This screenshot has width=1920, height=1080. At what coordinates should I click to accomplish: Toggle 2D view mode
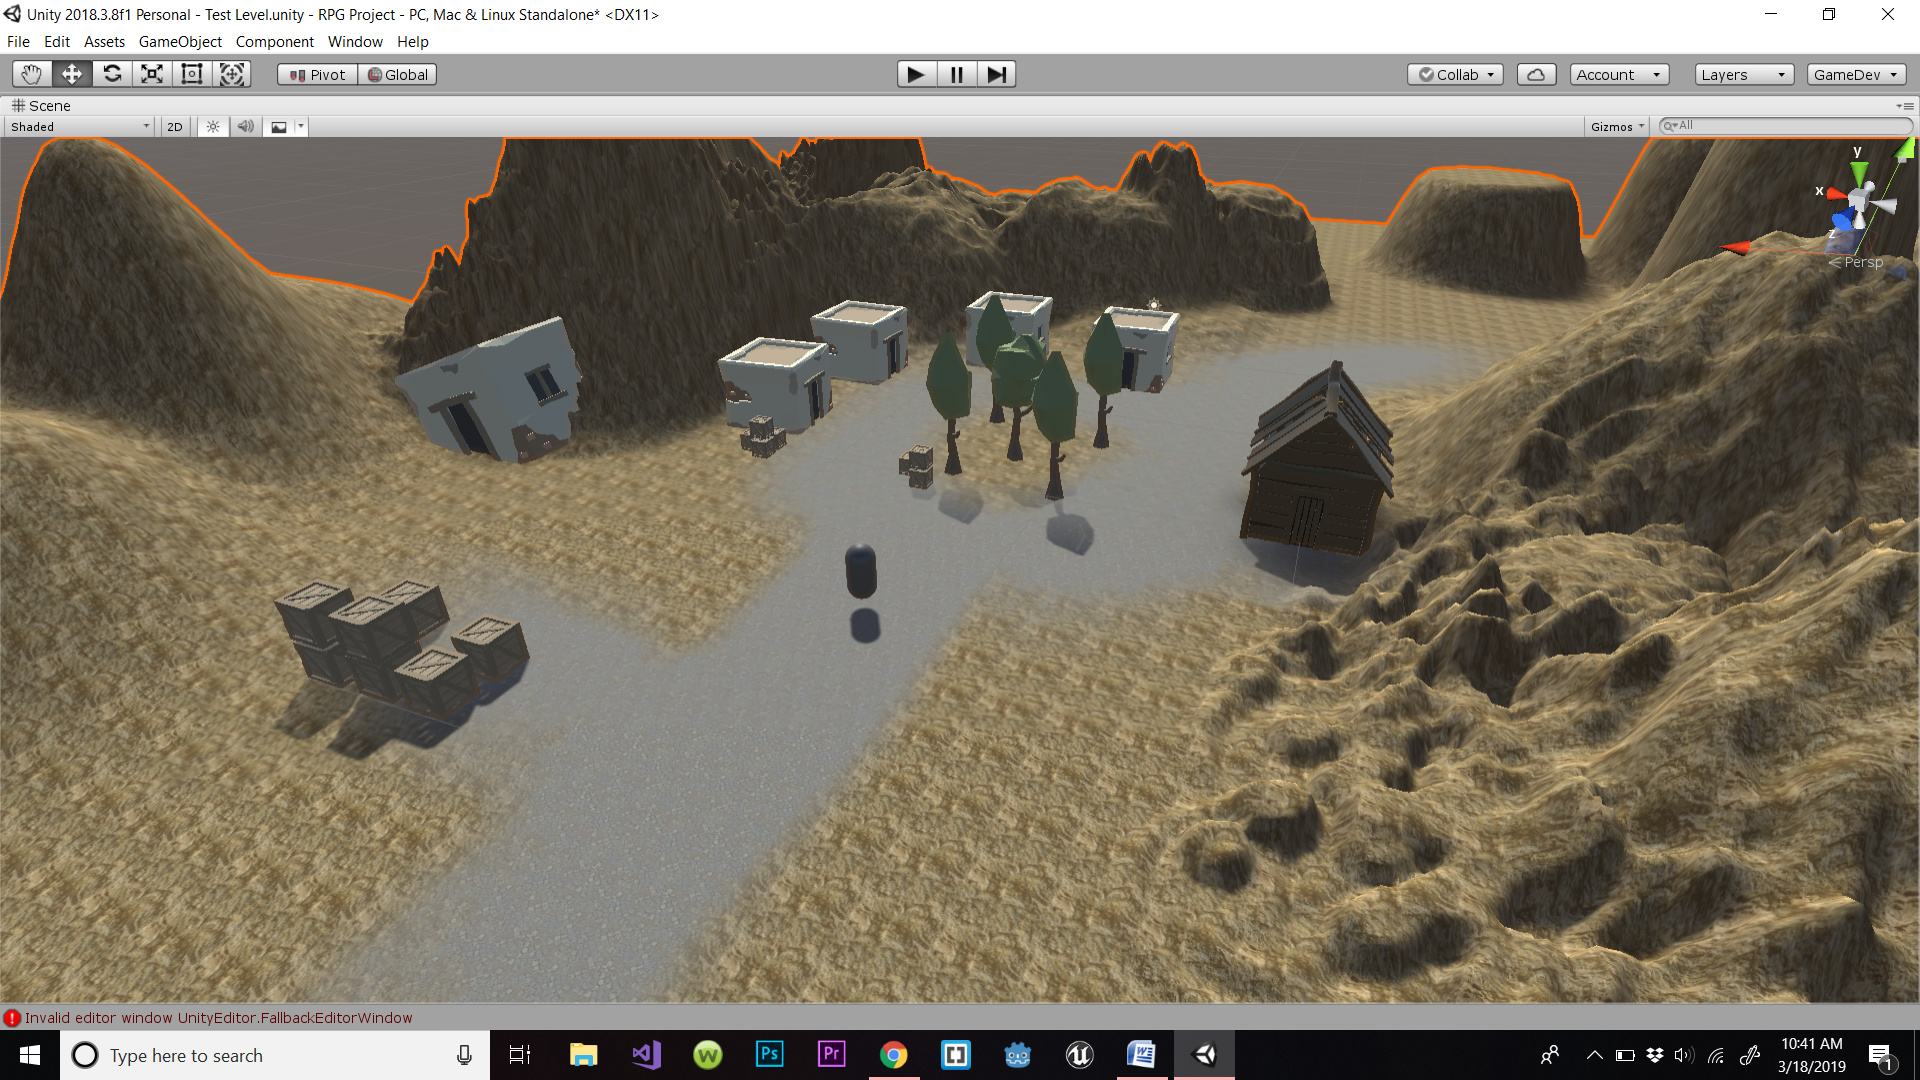tap(173, 126)
